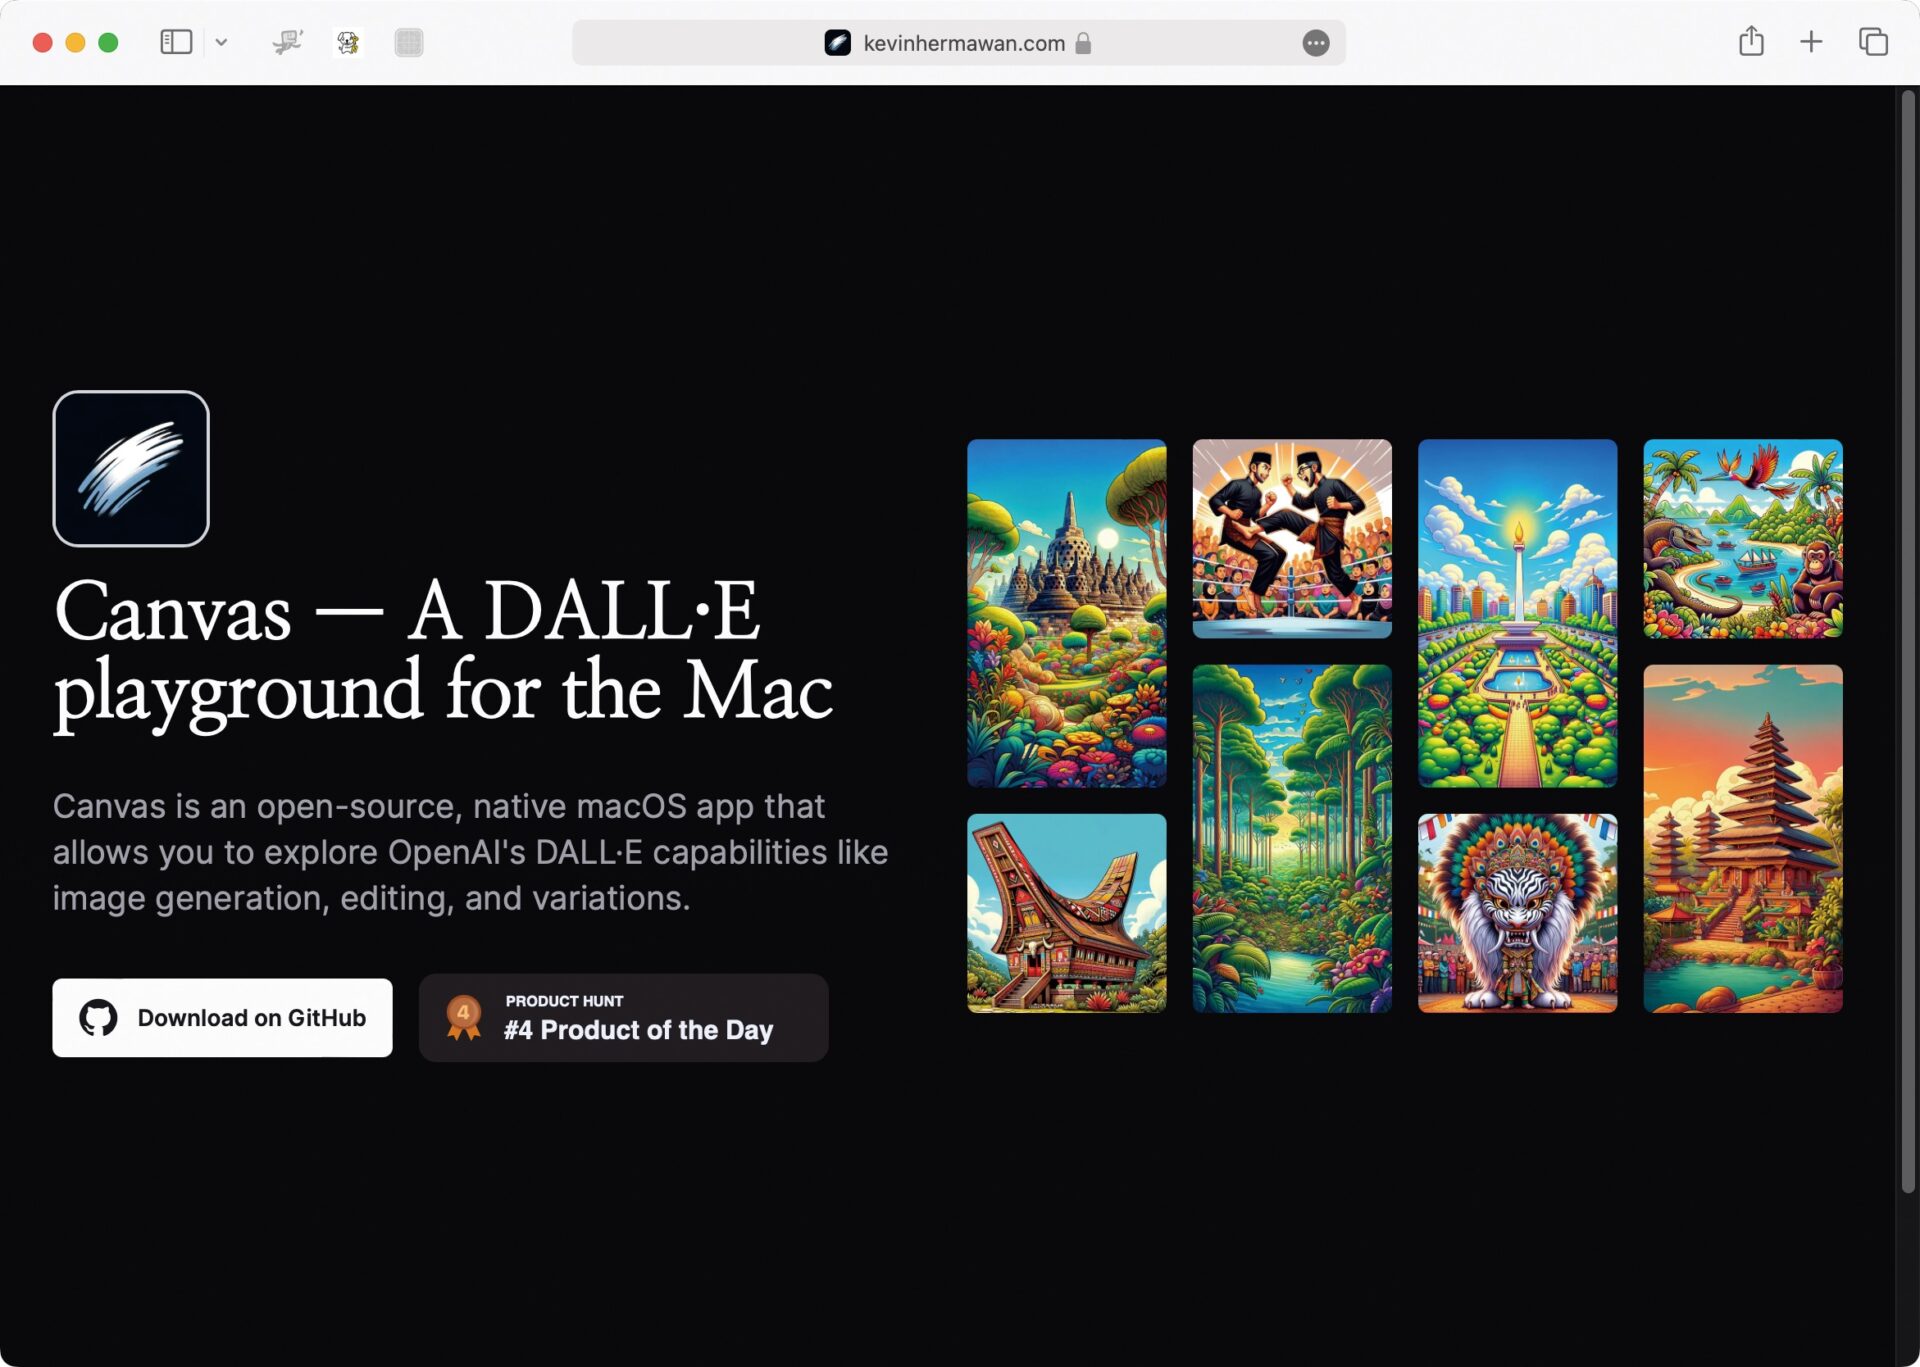Viewport: 1920px width, 1367px height.
Task: Open the Monas monument thumbnail
Action: [1517, 613]
